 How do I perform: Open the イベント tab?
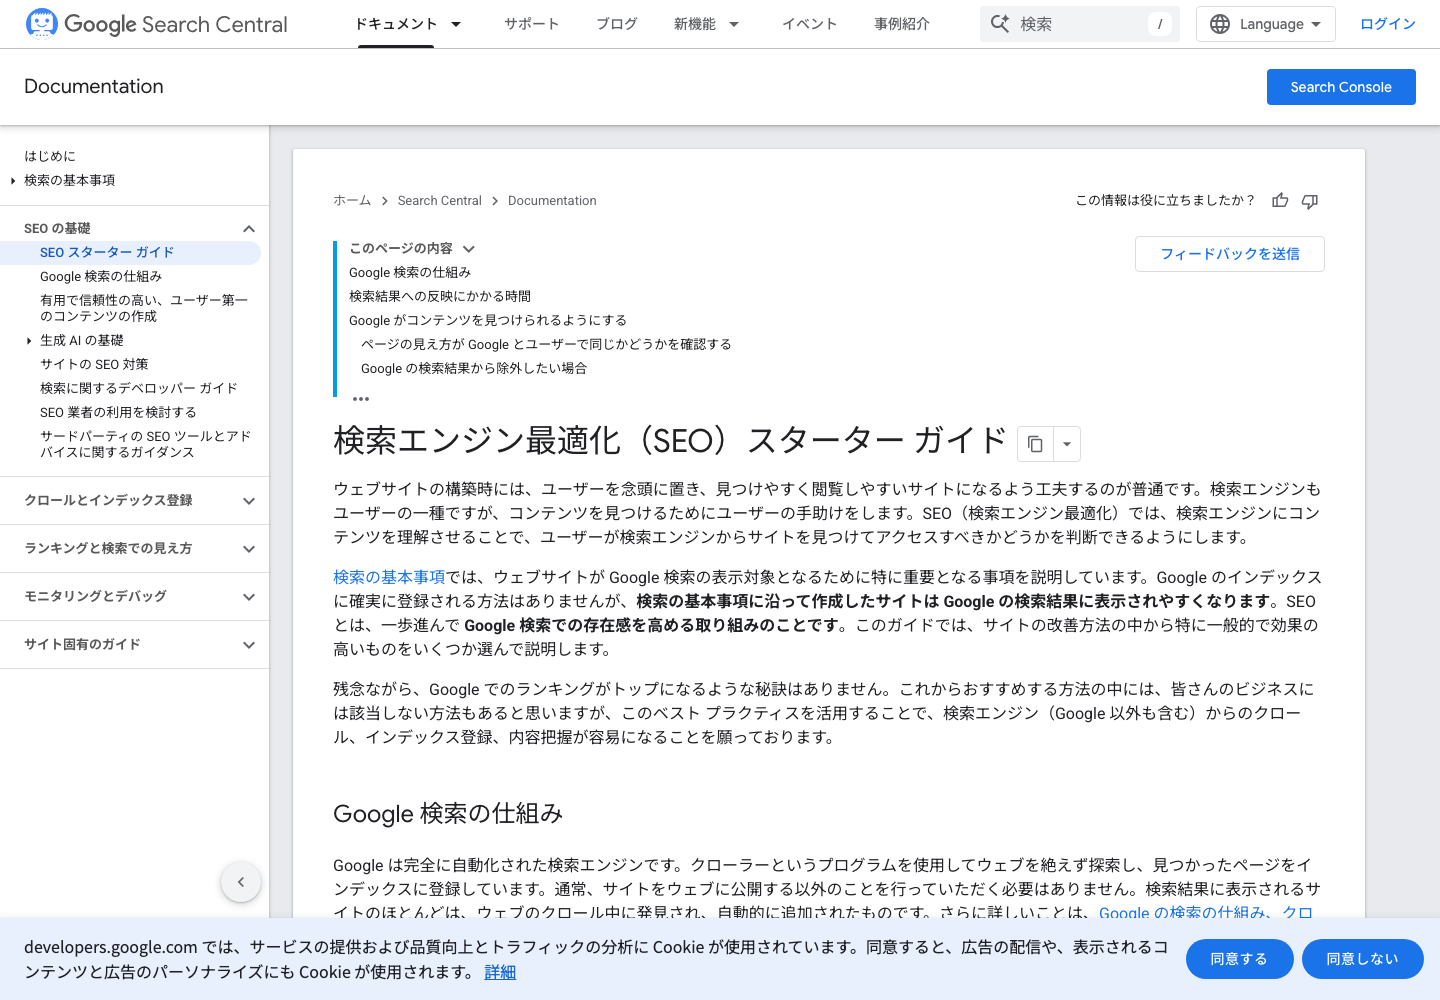(810, 24)
